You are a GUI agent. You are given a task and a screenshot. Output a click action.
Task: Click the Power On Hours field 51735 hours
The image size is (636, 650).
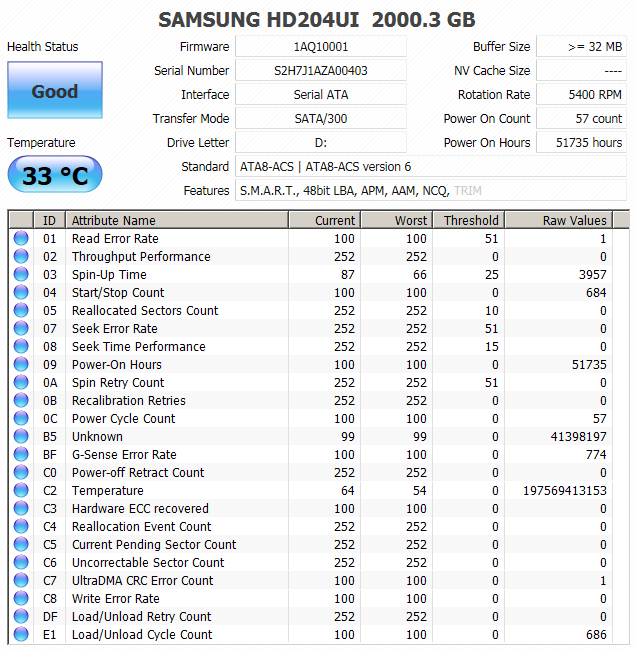pyautogui.click(x=581, y=143)
